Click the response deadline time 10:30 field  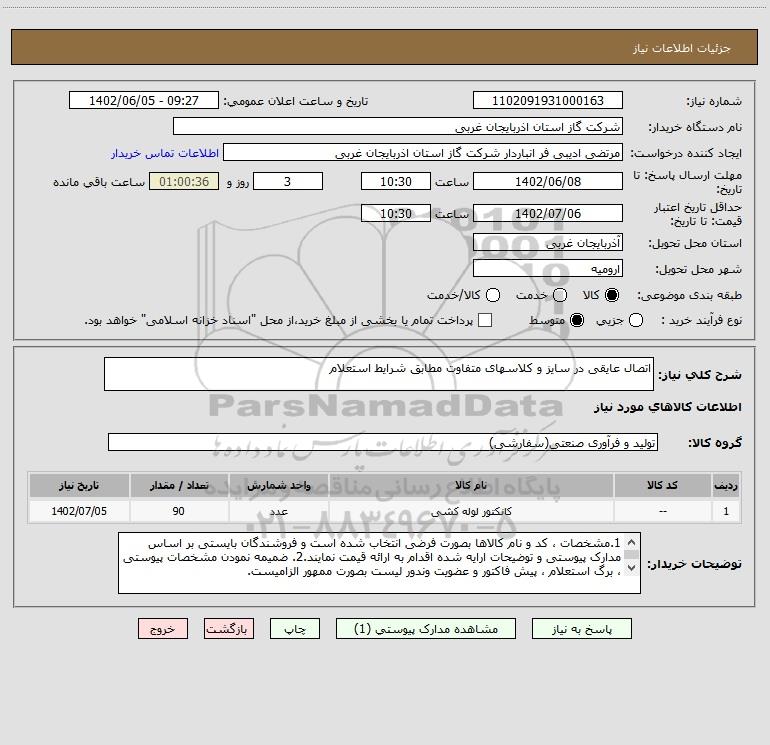click(396, 181)
